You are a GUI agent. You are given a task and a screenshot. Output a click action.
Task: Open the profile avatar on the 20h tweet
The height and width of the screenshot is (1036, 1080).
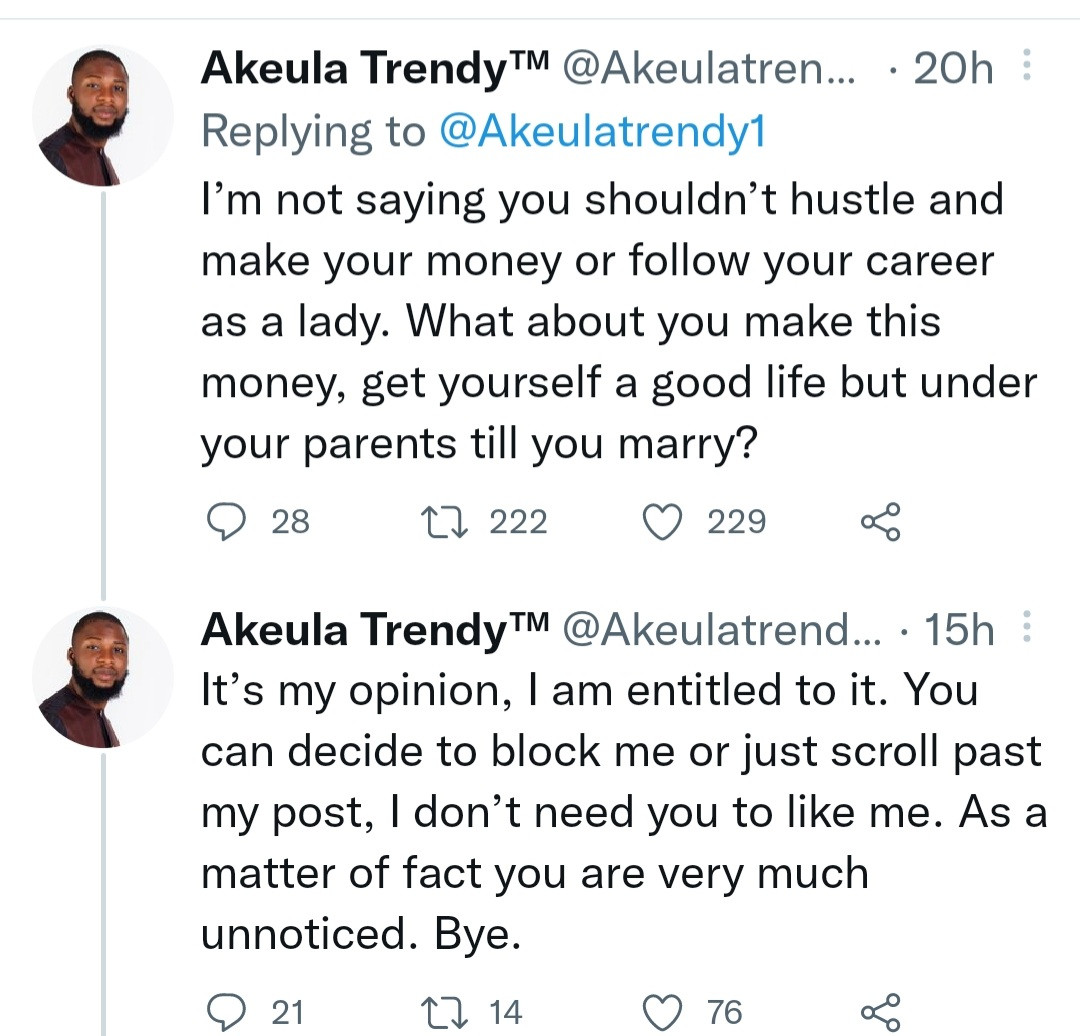click(102, 116)
